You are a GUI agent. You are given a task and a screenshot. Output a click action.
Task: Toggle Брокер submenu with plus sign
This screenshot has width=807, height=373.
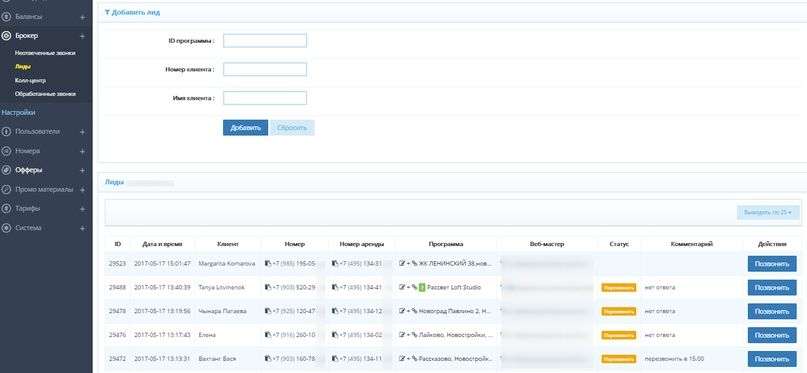click(x=82, y=36)
